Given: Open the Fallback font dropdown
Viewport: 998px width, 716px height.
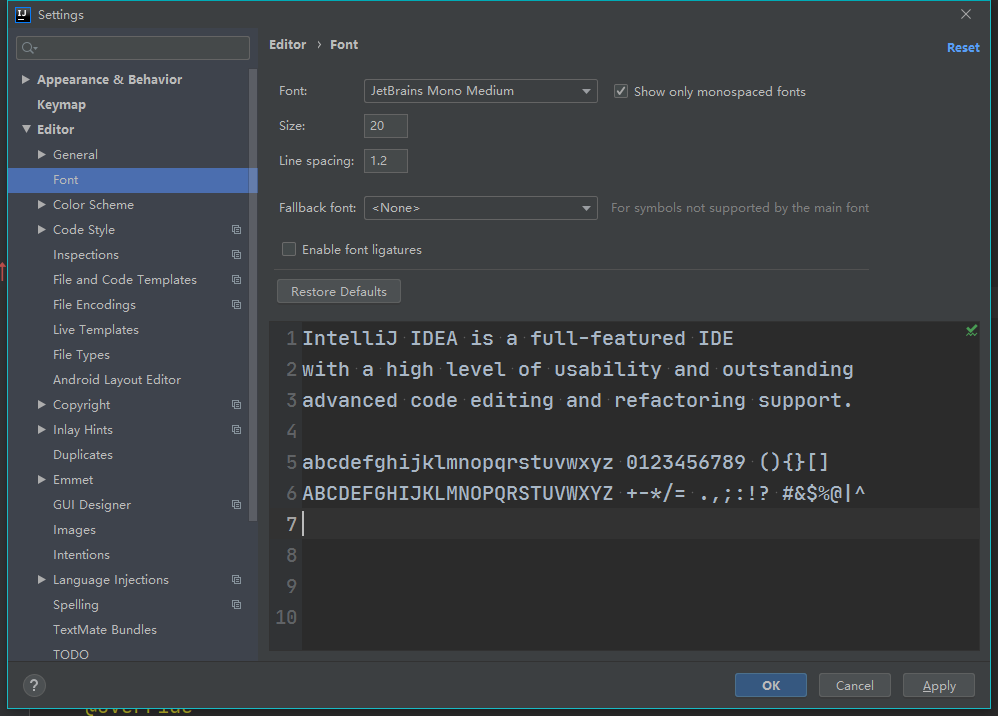Looking at the screenshot, I should (480, 207).
